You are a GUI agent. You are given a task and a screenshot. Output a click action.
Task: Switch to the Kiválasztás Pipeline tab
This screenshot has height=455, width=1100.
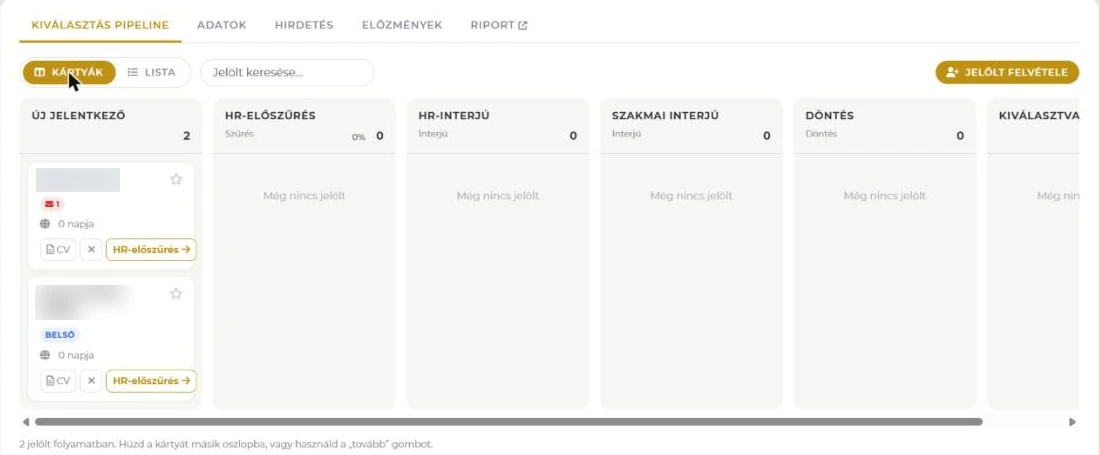click(100, 25)
